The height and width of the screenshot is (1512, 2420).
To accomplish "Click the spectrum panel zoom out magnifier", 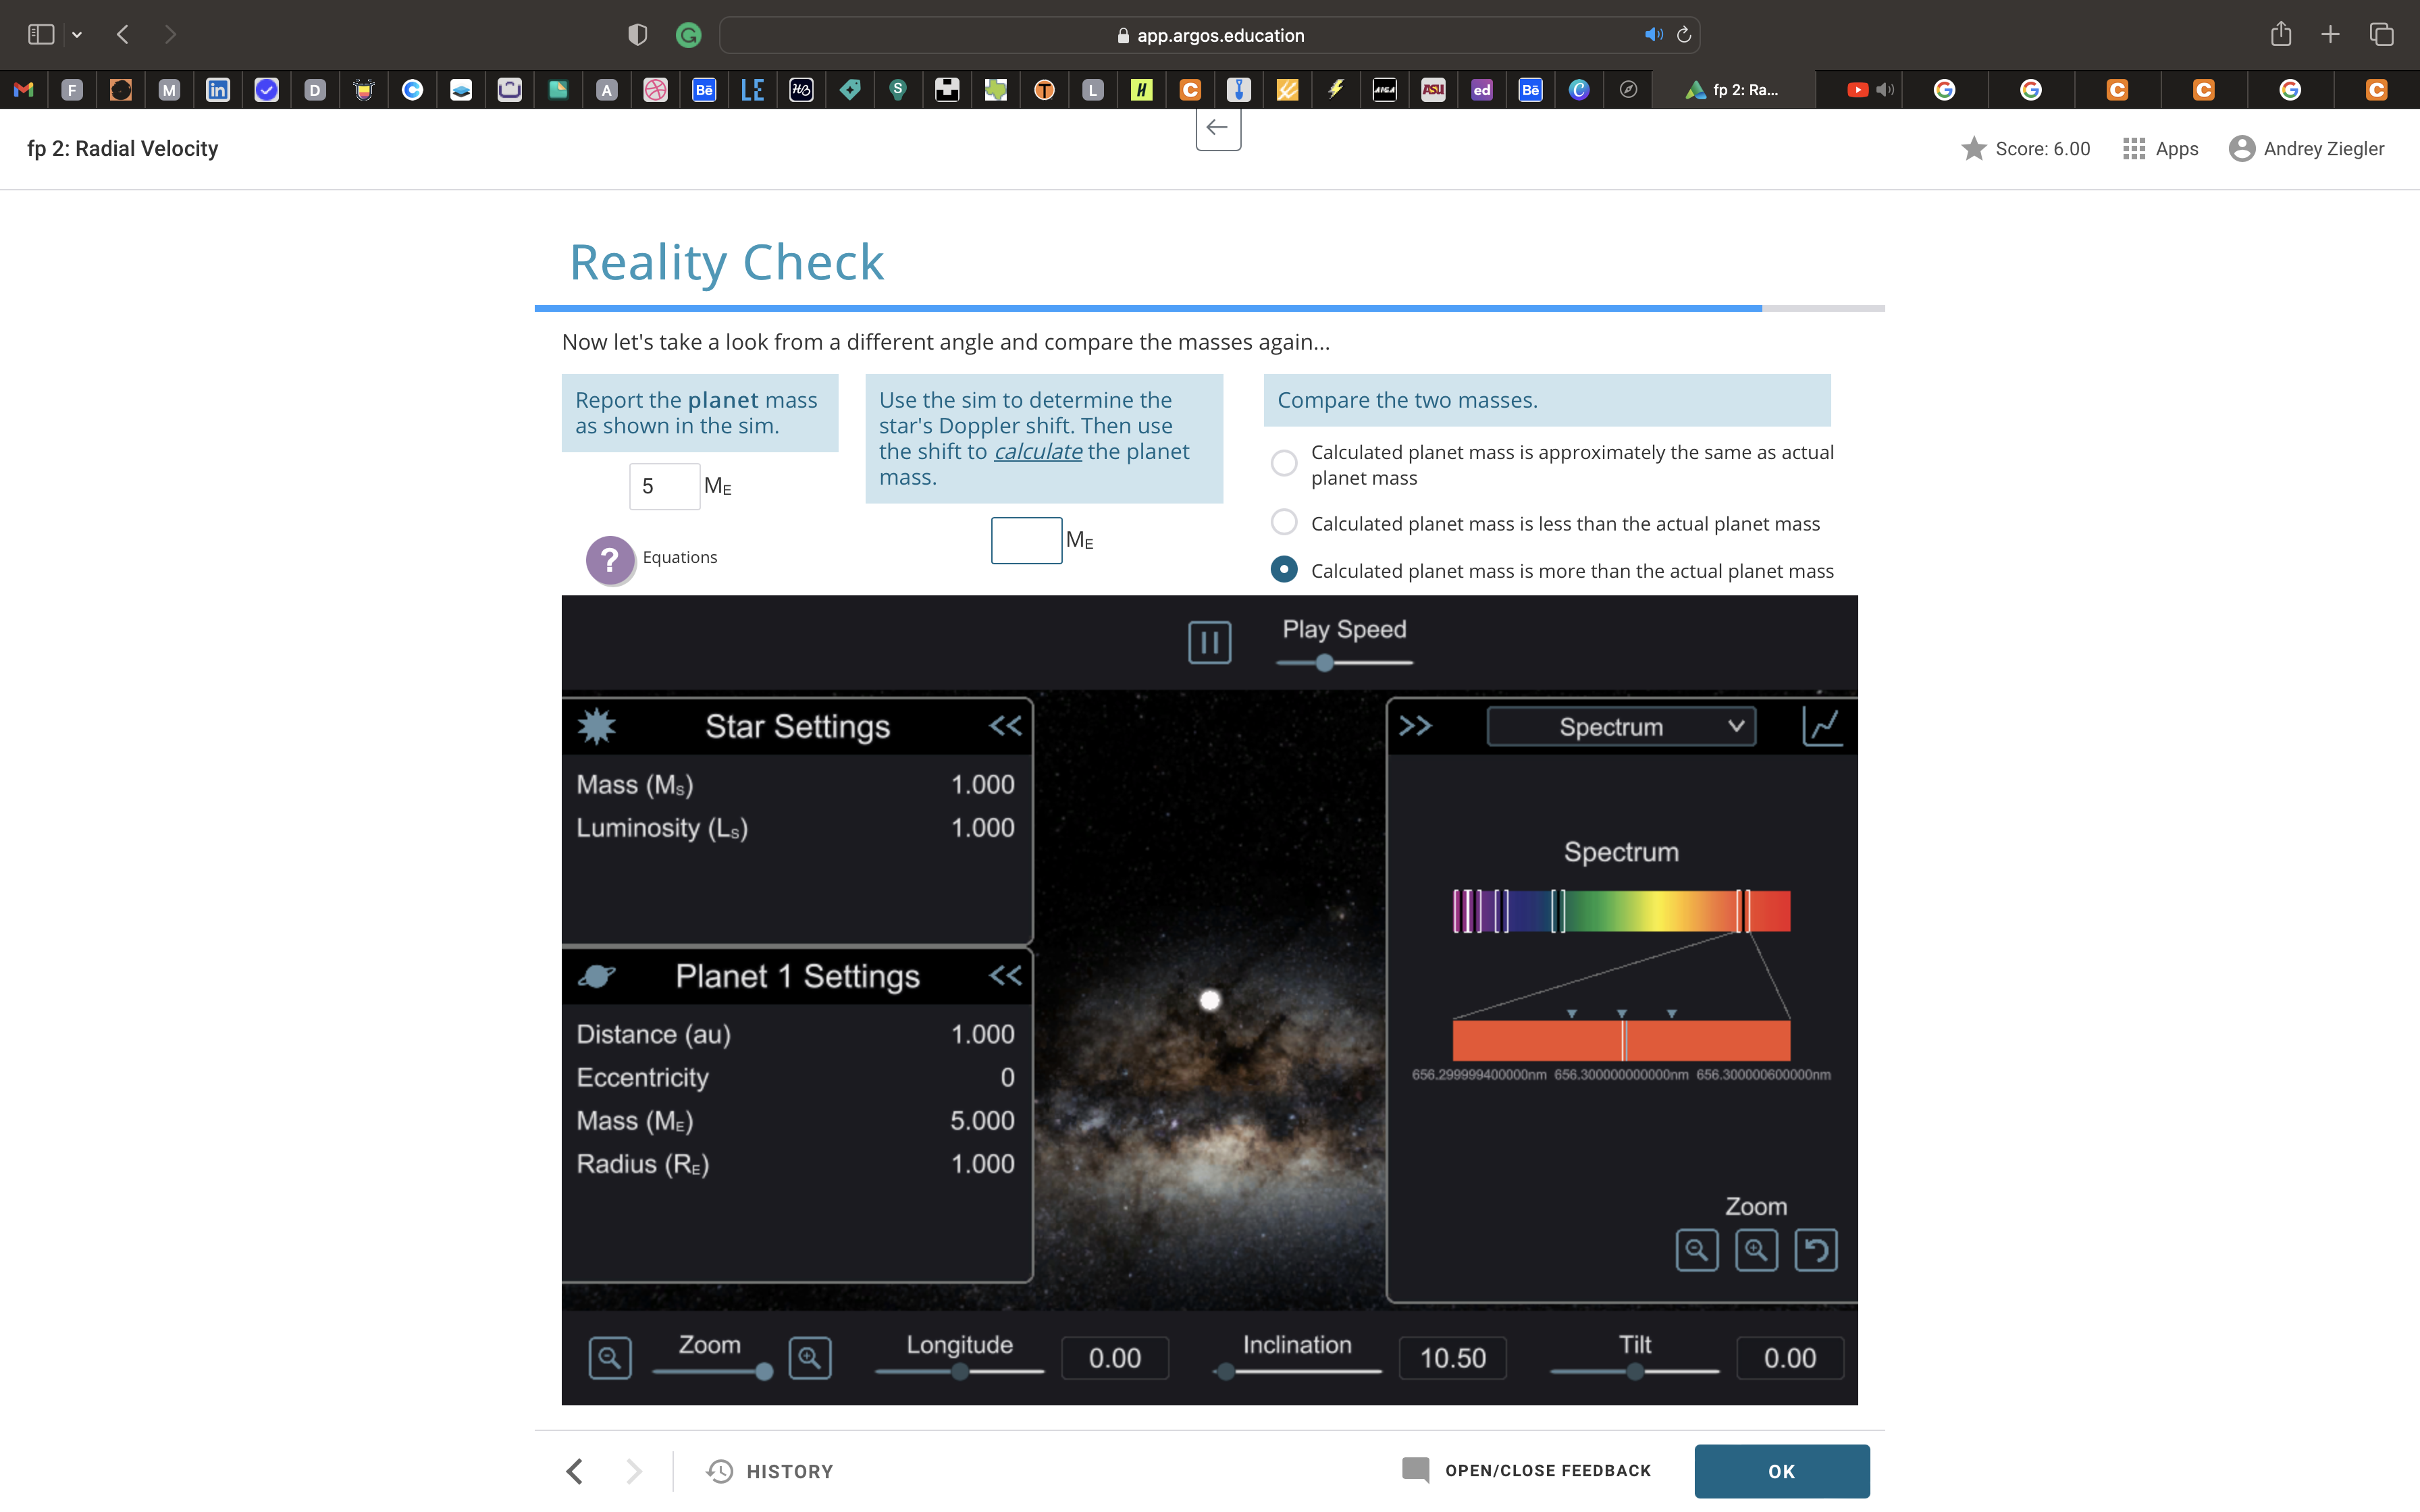I will click(x=1696, y=1250).
